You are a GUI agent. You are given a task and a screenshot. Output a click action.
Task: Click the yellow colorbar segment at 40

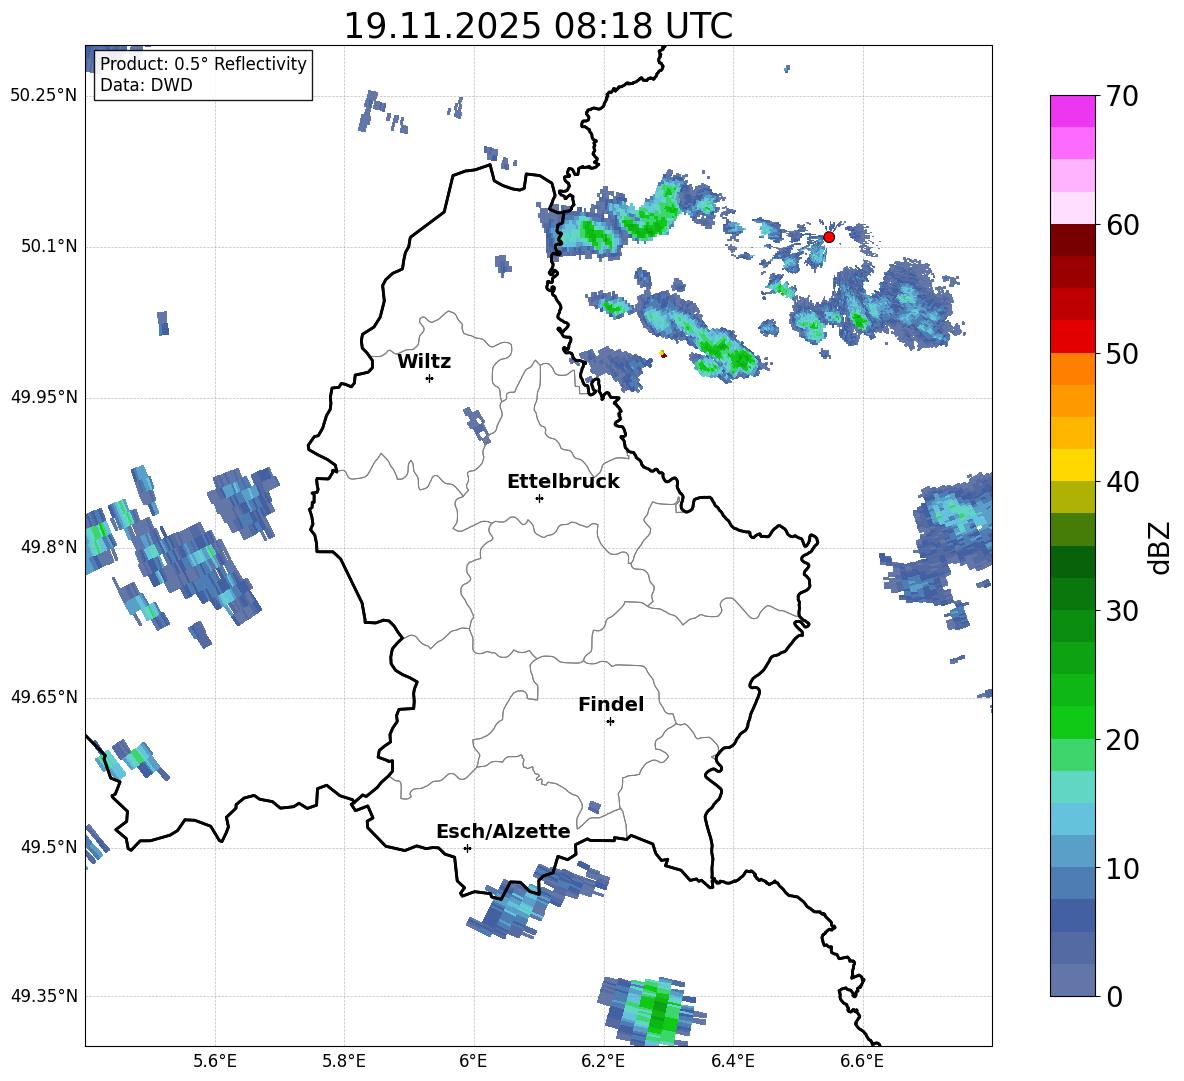1072,465
